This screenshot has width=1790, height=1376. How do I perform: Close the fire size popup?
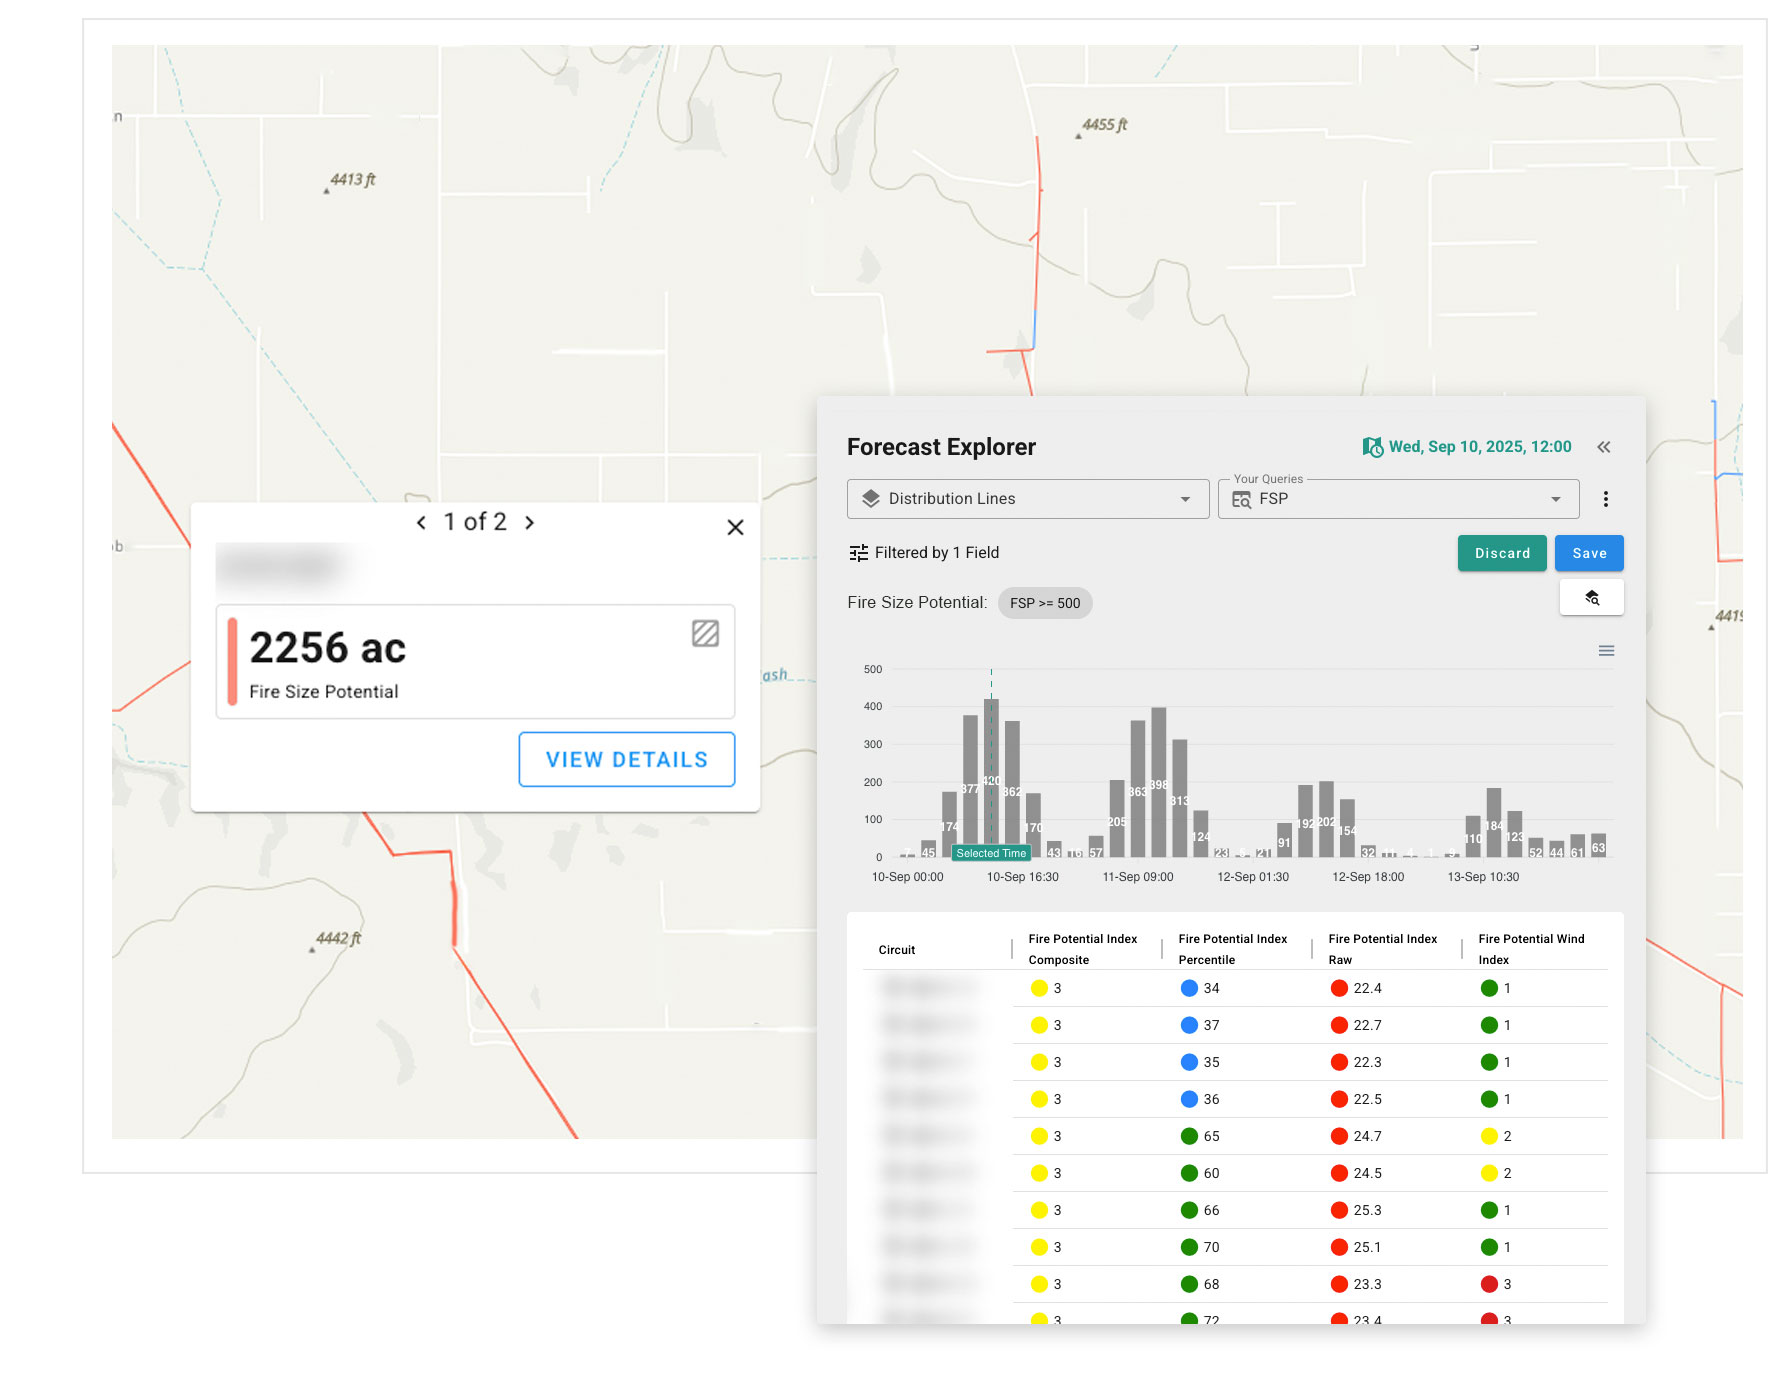click(x=735, y=527)
